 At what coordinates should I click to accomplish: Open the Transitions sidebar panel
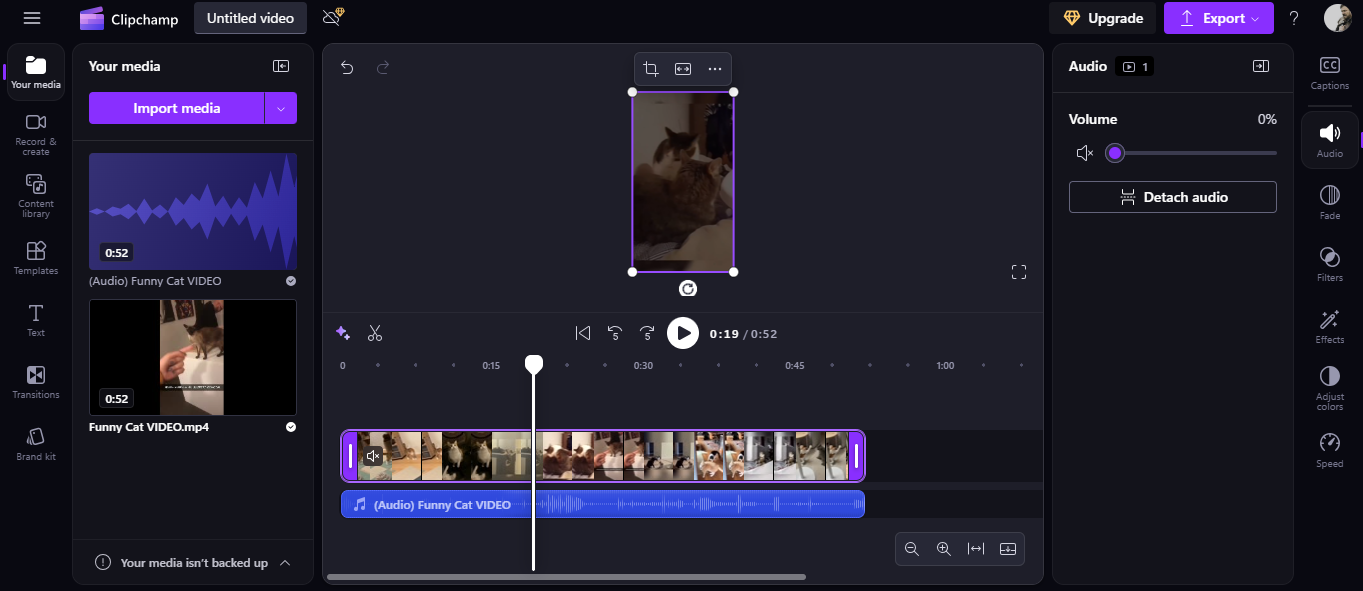point(35,381)
